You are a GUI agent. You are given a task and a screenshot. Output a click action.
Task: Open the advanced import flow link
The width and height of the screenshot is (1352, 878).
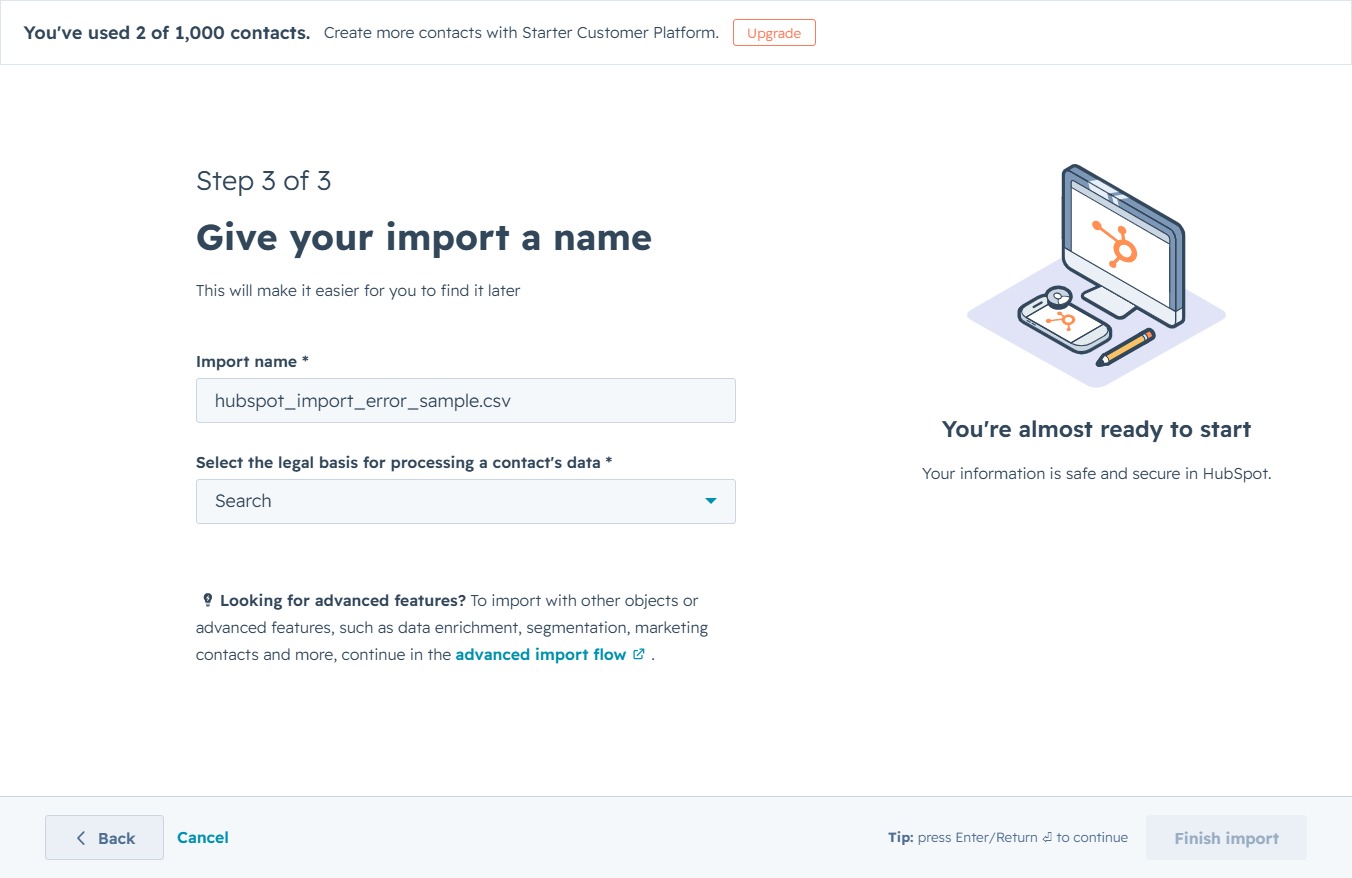[541, 655]
